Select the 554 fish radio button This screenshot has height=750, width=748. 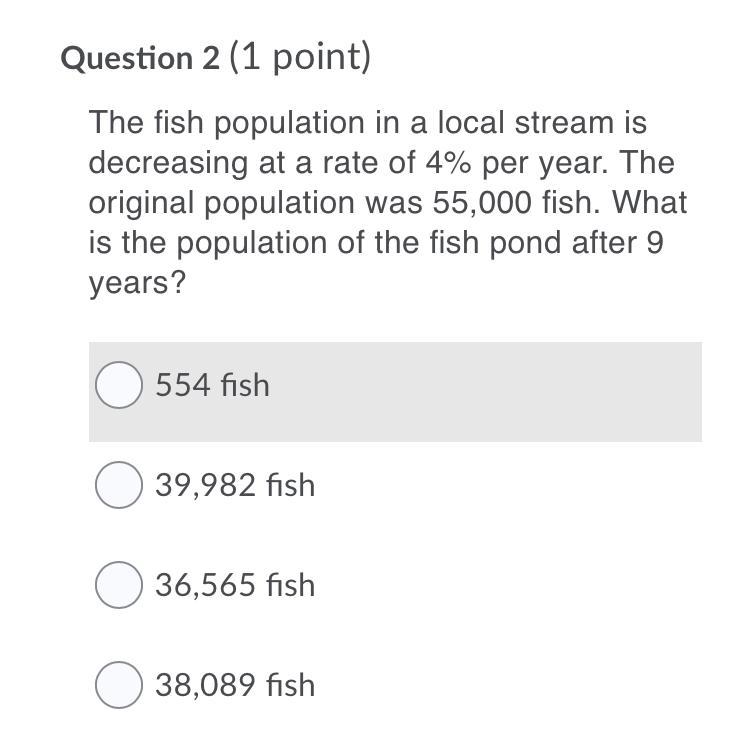point(119,385)
